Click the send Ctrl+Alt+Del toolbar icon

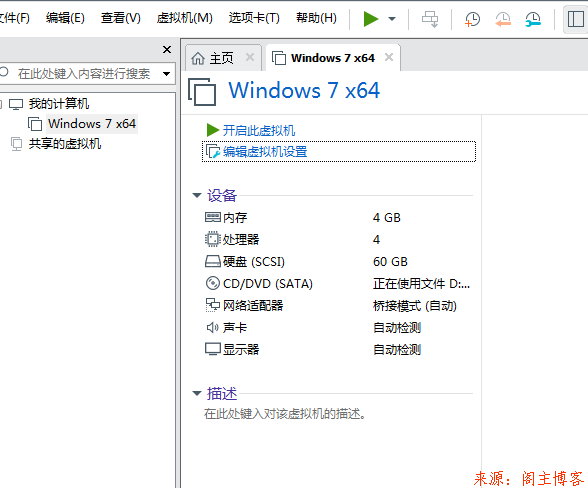[430, 19]
